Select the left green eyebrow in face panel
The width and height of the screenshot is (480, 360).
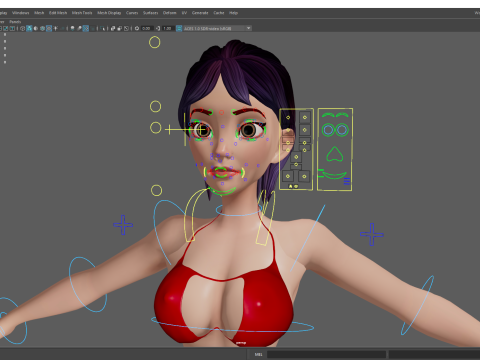coord(328,115)
